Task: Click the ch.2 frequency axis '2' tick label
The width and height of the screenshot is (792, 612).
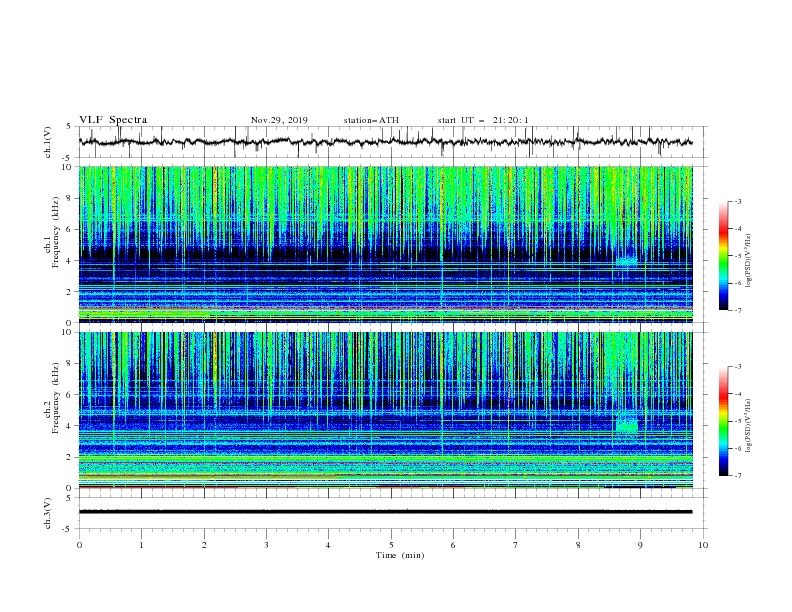Action: tap(70, 457)
